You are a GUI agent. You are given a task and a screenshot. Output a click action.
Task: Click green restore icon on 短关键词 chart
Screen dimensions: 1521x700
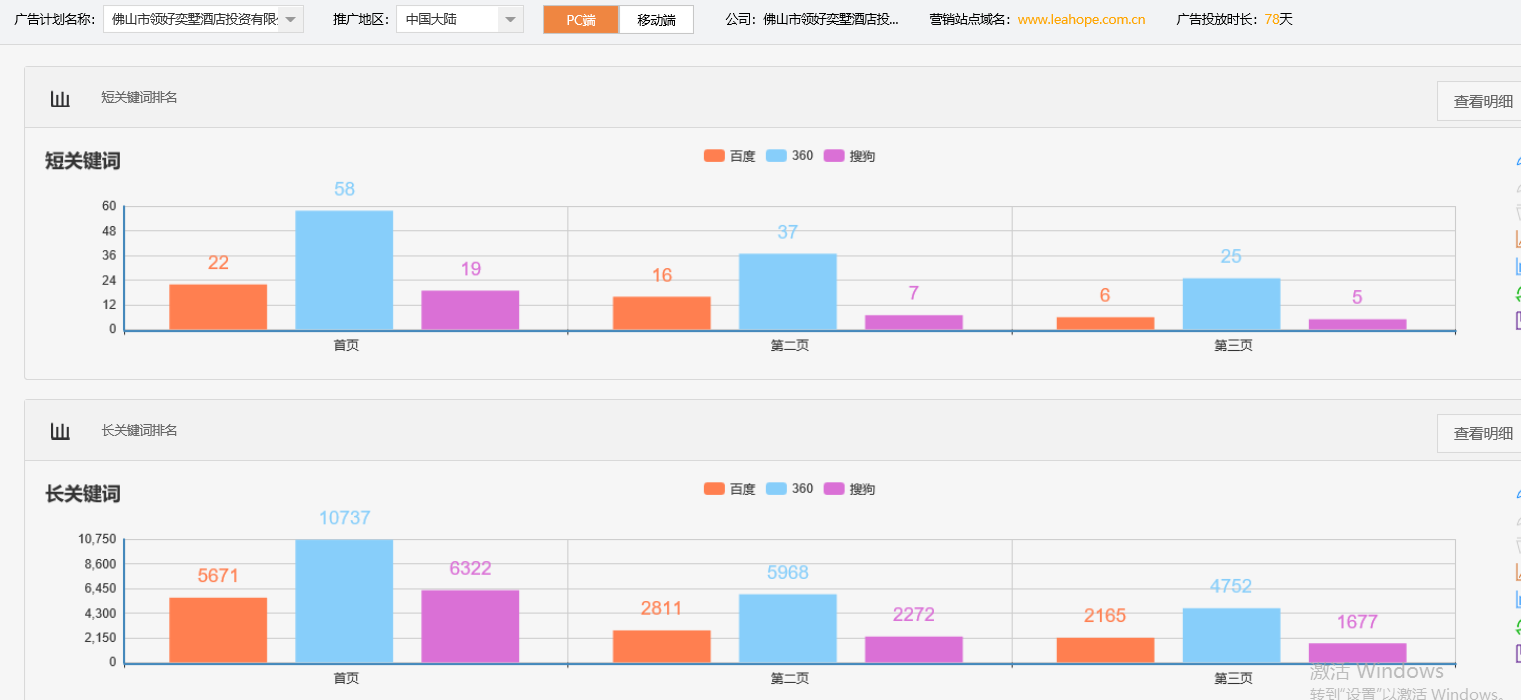[1517, 293]
